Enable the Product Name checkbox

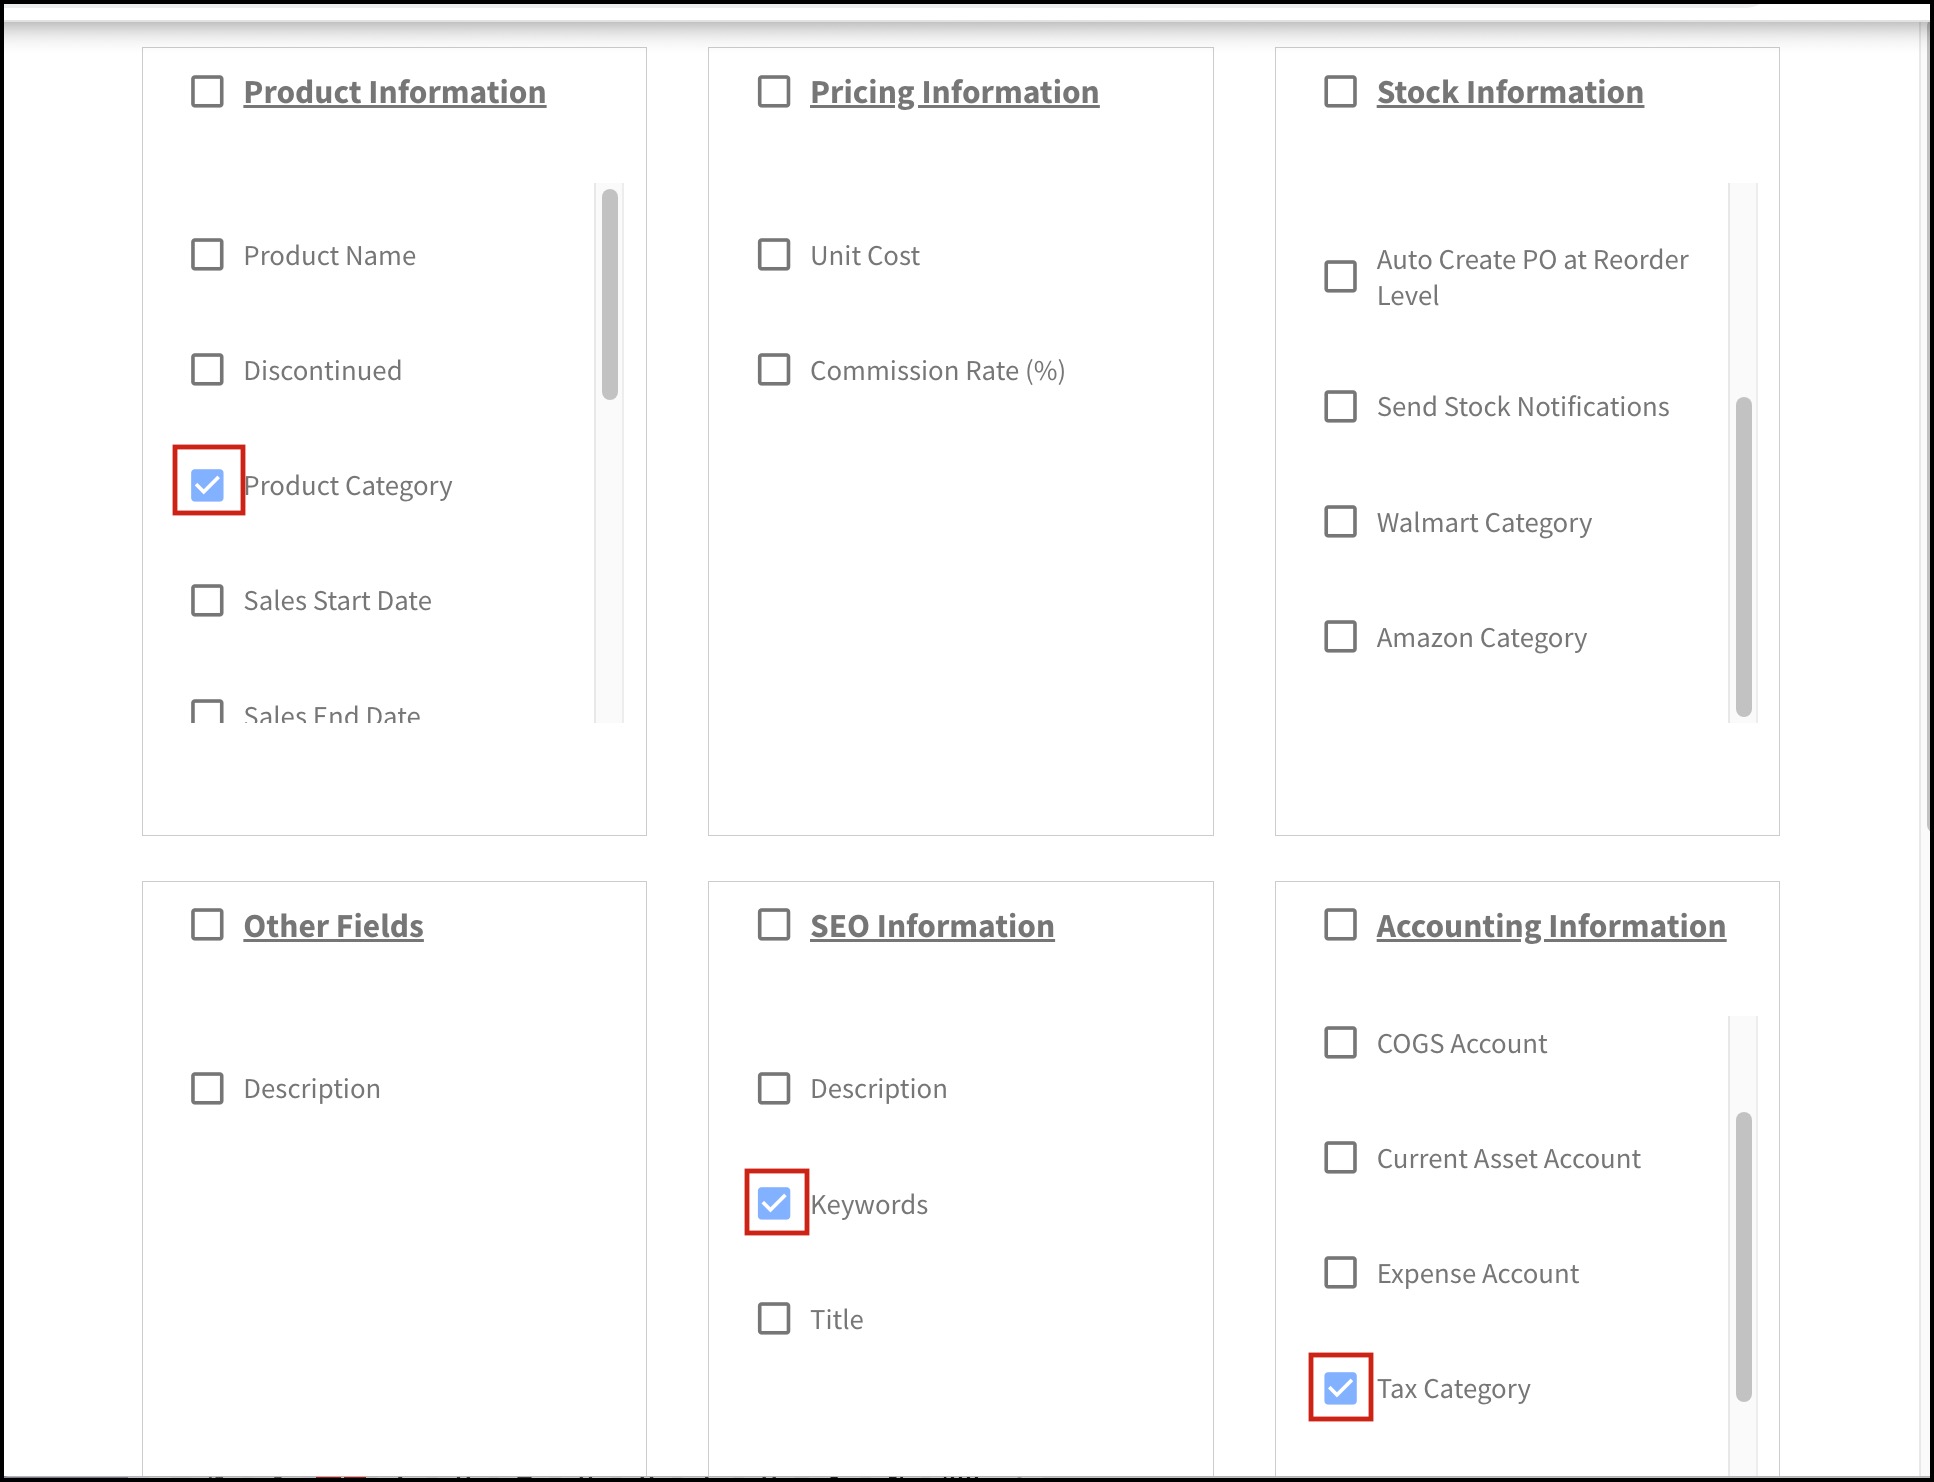(207, 255)
